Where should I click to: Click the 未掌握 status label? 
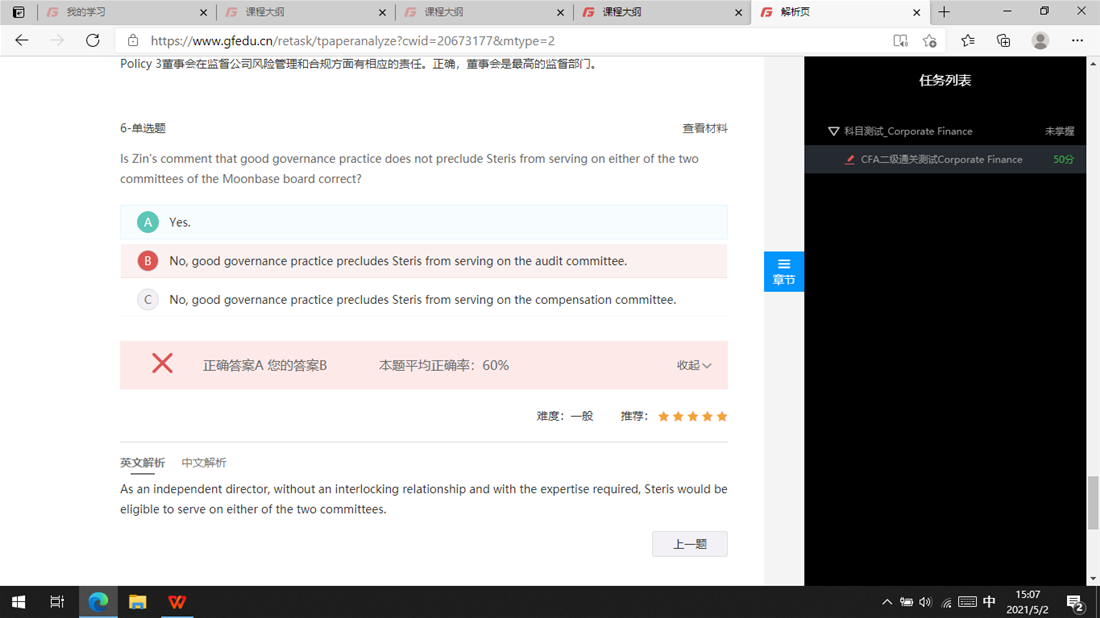click(1059, 131)
